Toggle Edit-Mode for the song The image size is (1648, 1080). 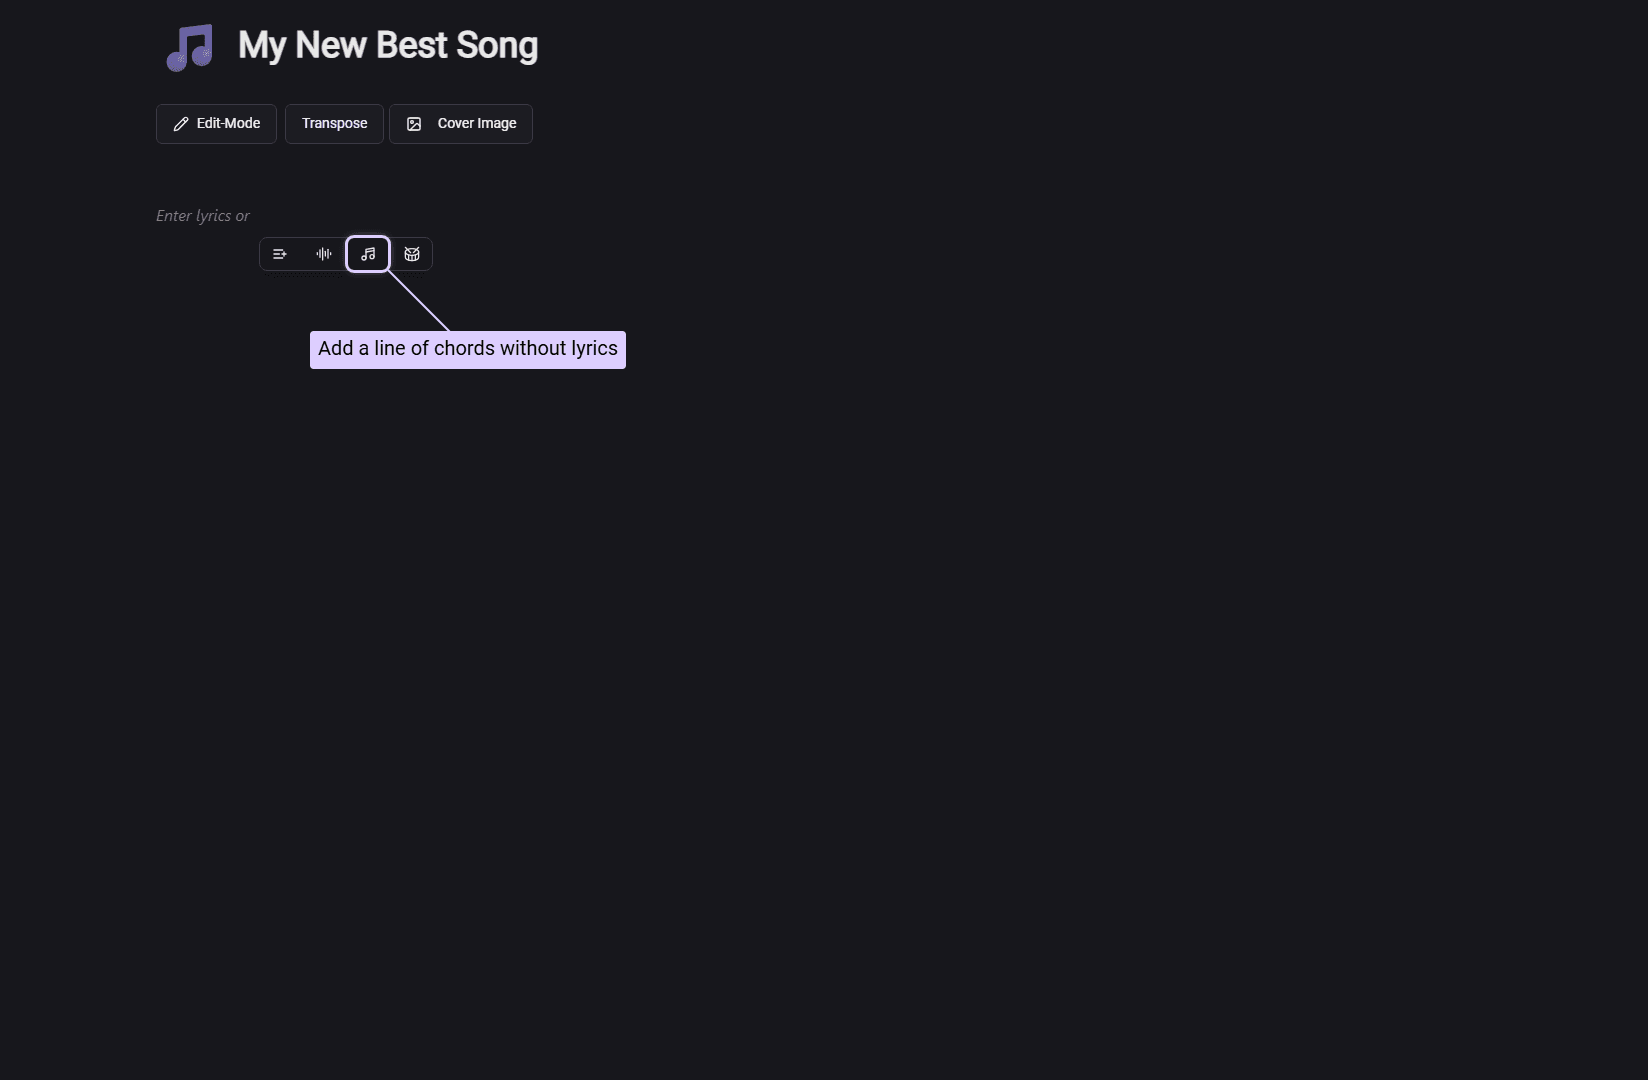pyautogui.click(x=216, y=124)
